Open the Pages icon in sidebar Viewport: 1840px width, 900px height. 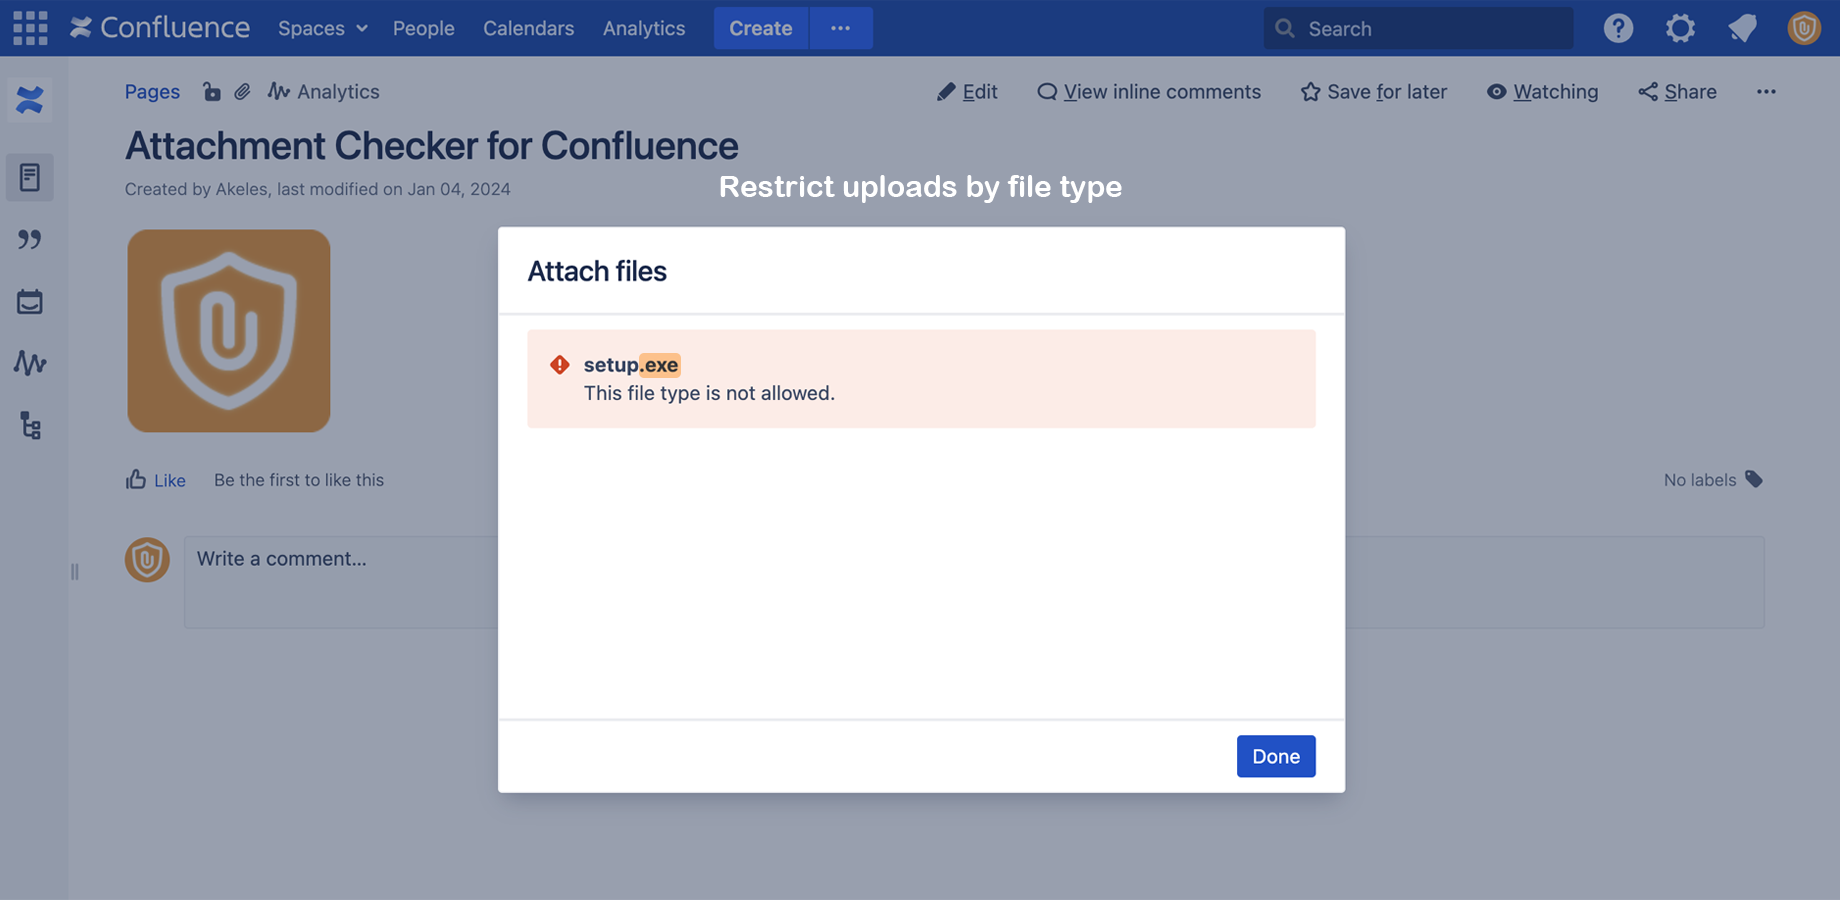(30, 177)
